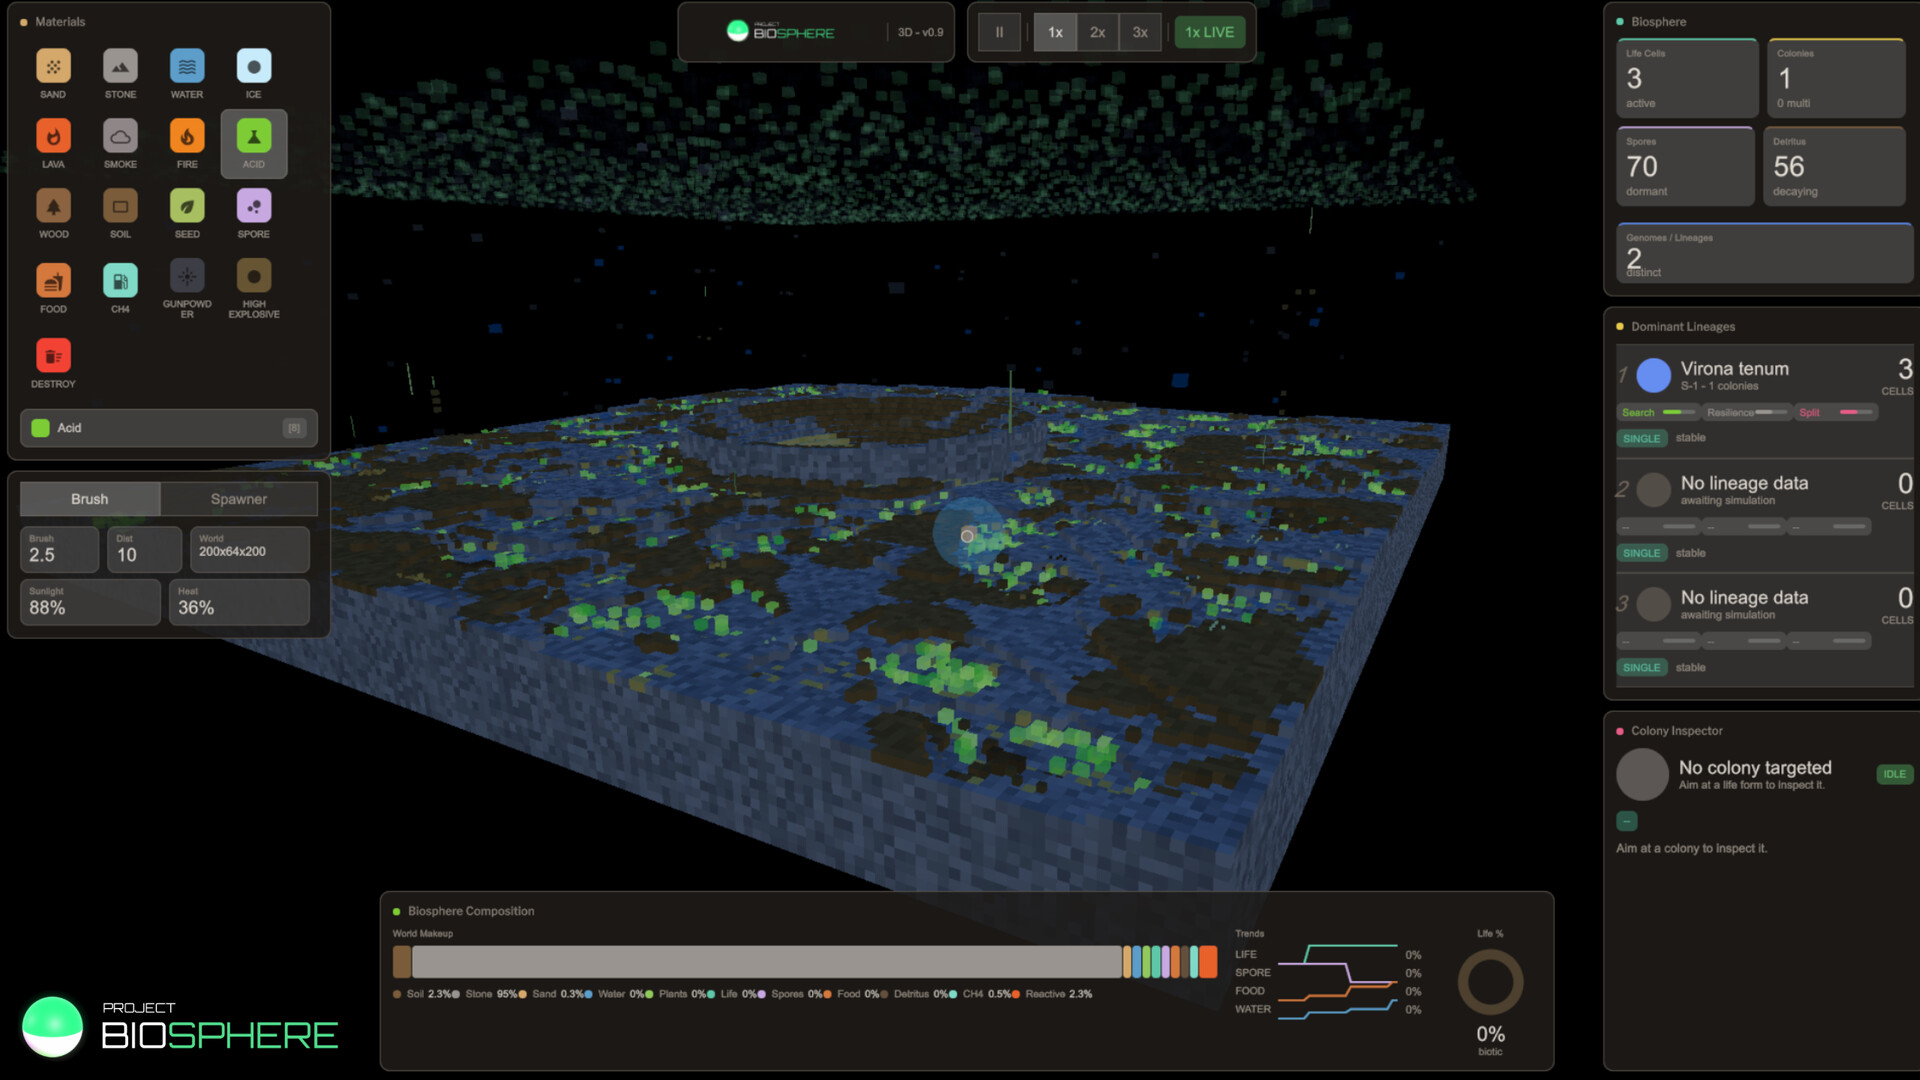Image resolution: width=1920 pixels, height=1080 pixels.
Task: Adjust the Sunlight 88% control
Action: (89, 602)
